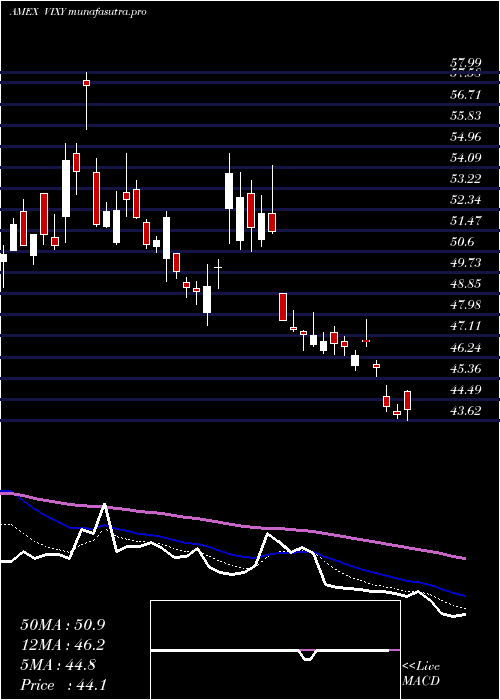Click the 46.24 price axis label

[466, 347]
